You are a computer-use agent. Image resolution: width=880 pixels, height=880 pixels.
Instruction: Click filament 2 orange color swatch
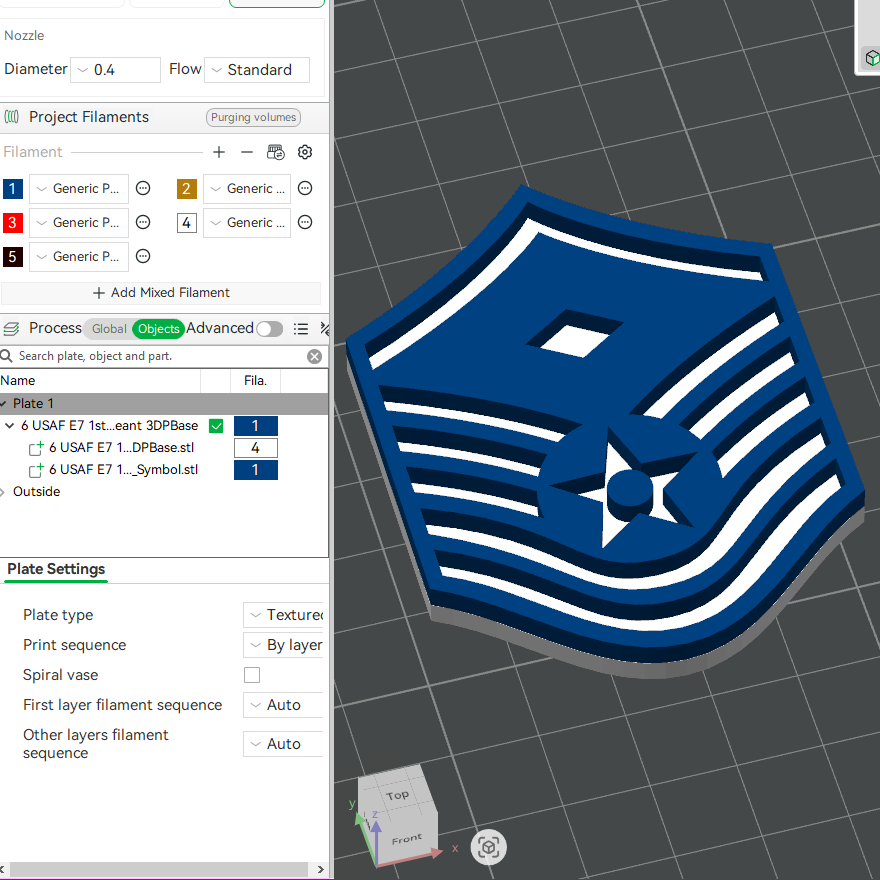(x=186, y=189)
